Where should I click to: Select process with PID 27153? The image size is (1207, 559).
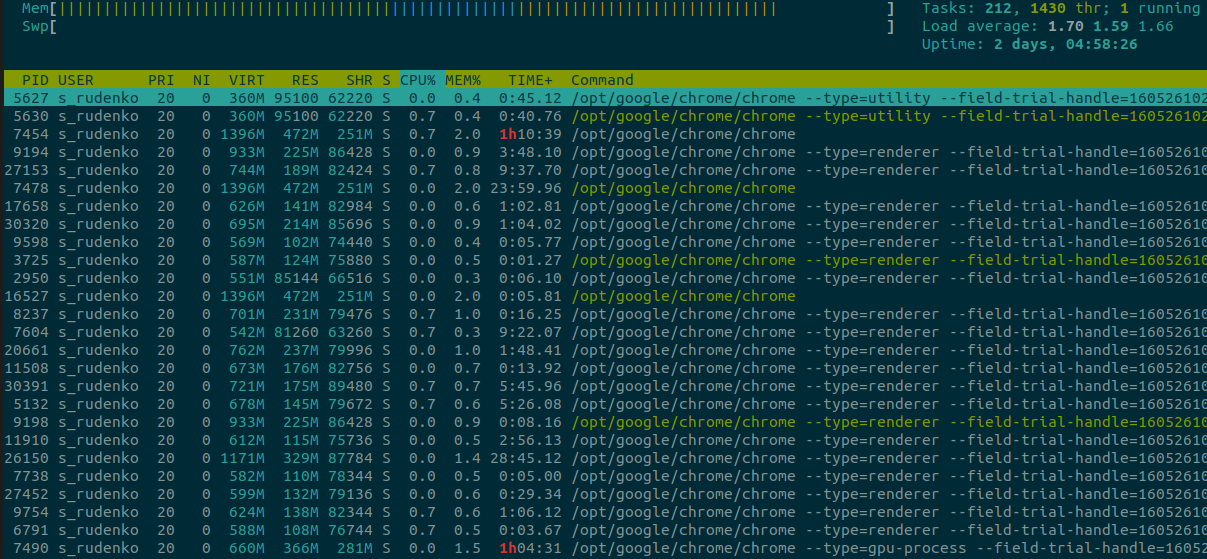click(603, 170)
